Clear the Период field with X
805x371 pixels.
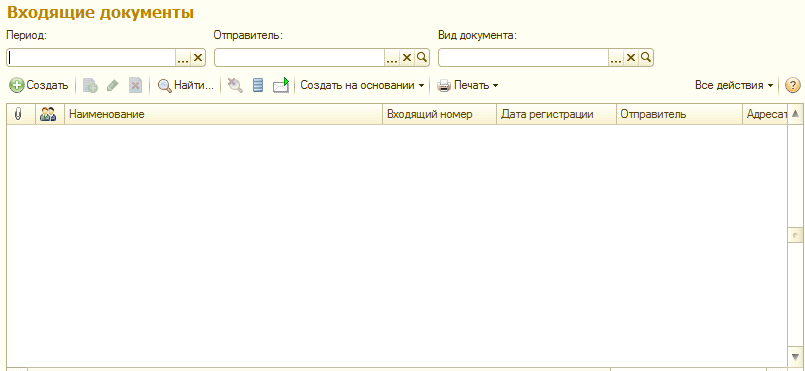198,58
